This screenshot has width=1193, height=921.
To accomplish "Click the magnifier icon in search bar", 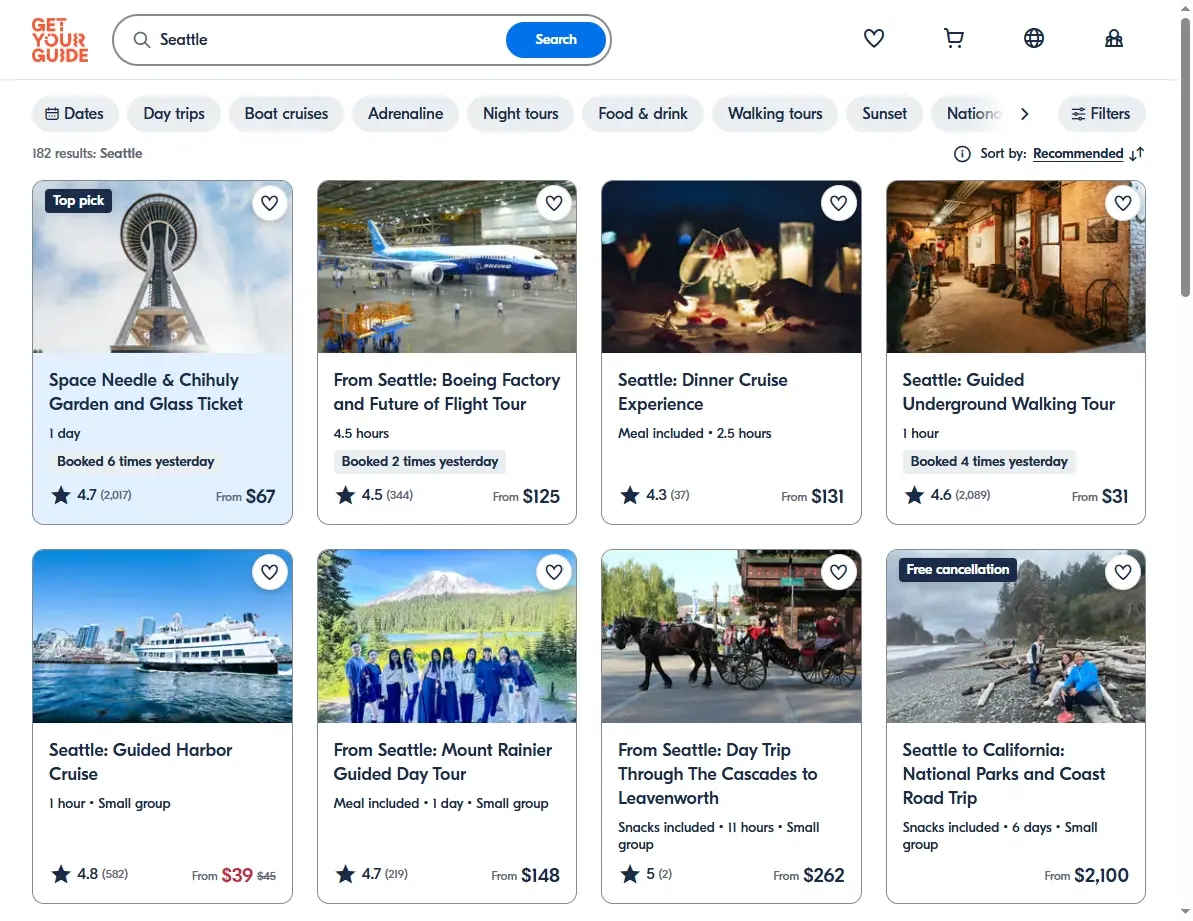I will [142, 40].
